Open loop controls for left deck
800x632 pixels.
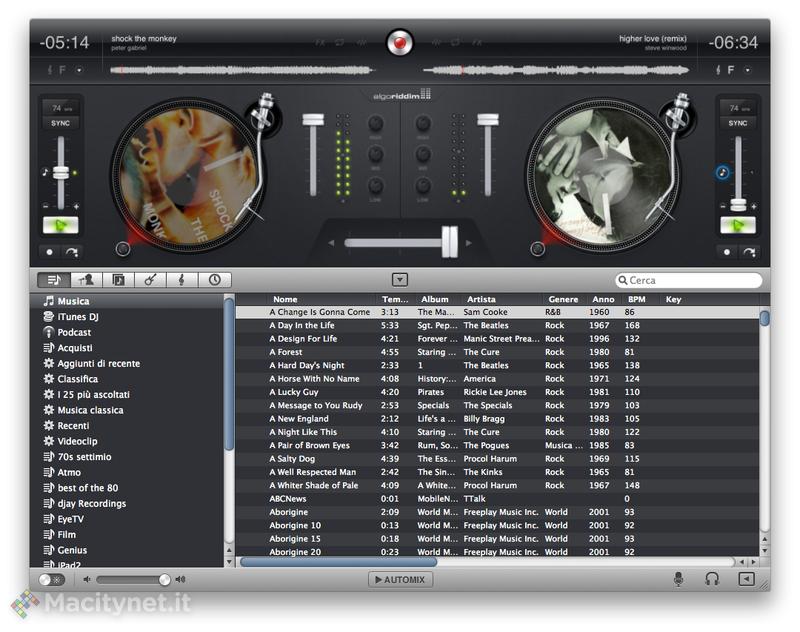point(340,43)
